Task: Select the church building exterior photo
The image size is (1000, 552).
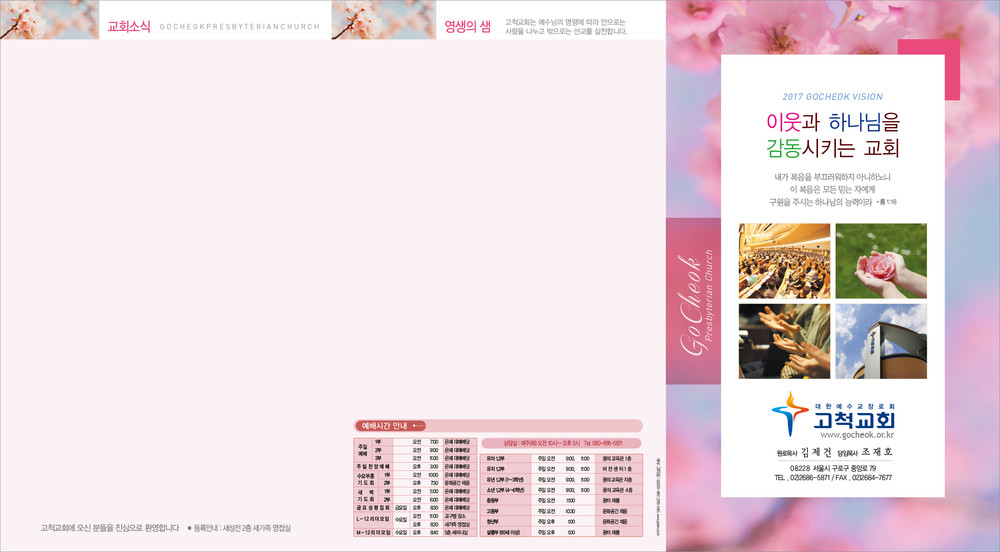Action: 880,340
